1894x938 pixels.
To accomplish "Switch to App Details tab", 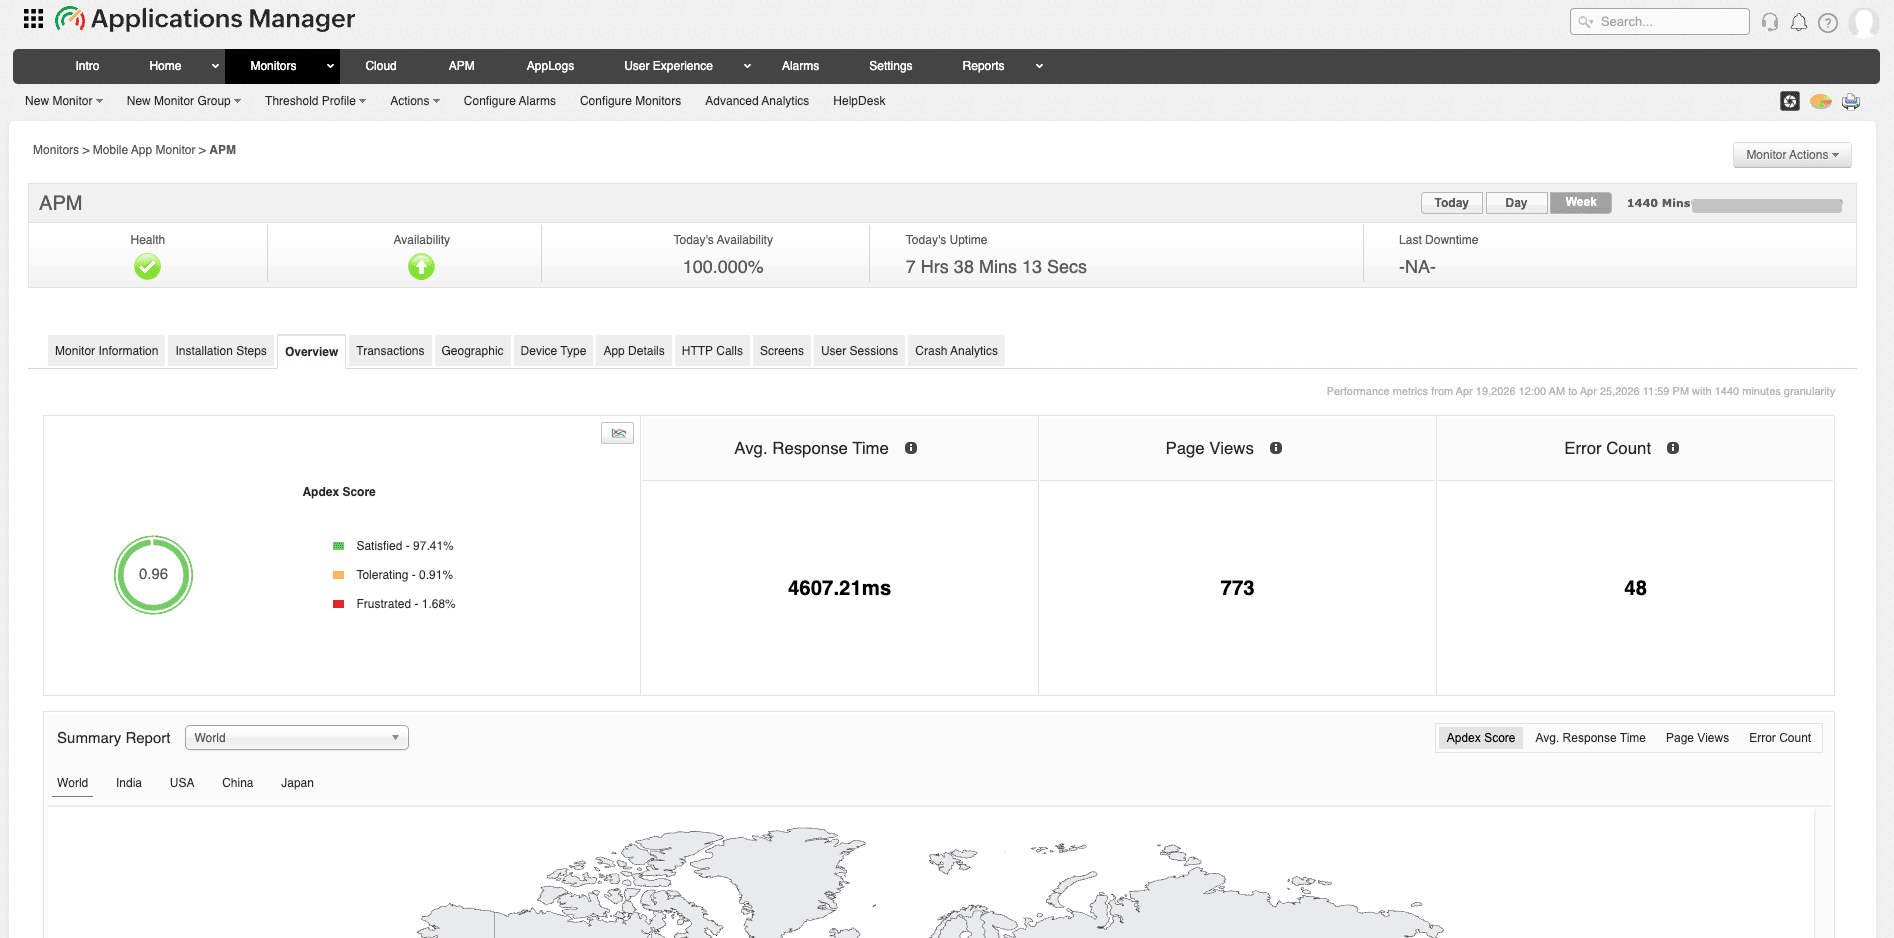I will tap(634, 351).
